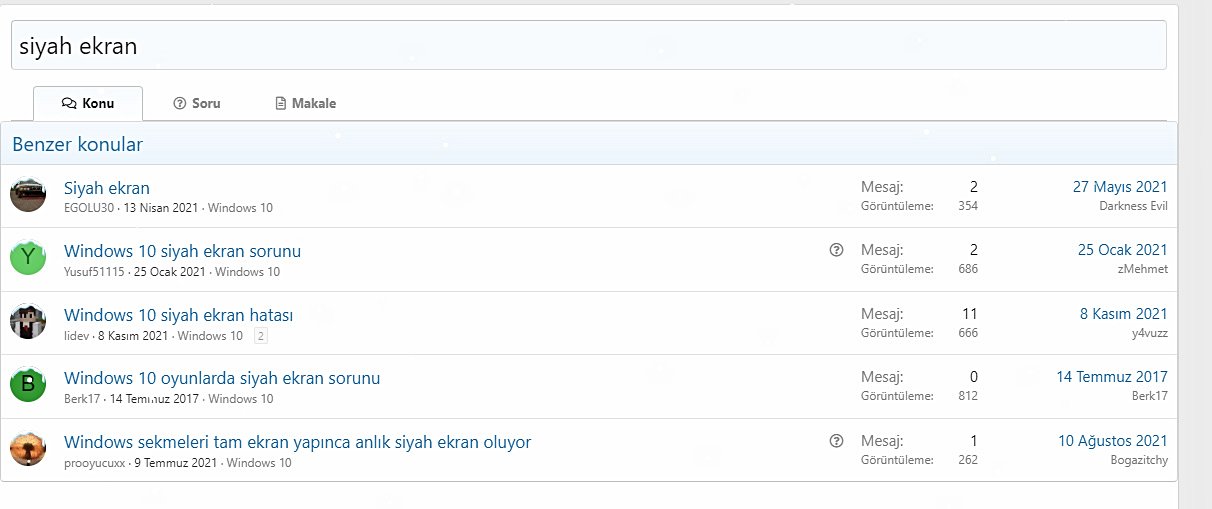1212x509 pixels.
Task: Select the Soru tab
Action: point(197,103)
